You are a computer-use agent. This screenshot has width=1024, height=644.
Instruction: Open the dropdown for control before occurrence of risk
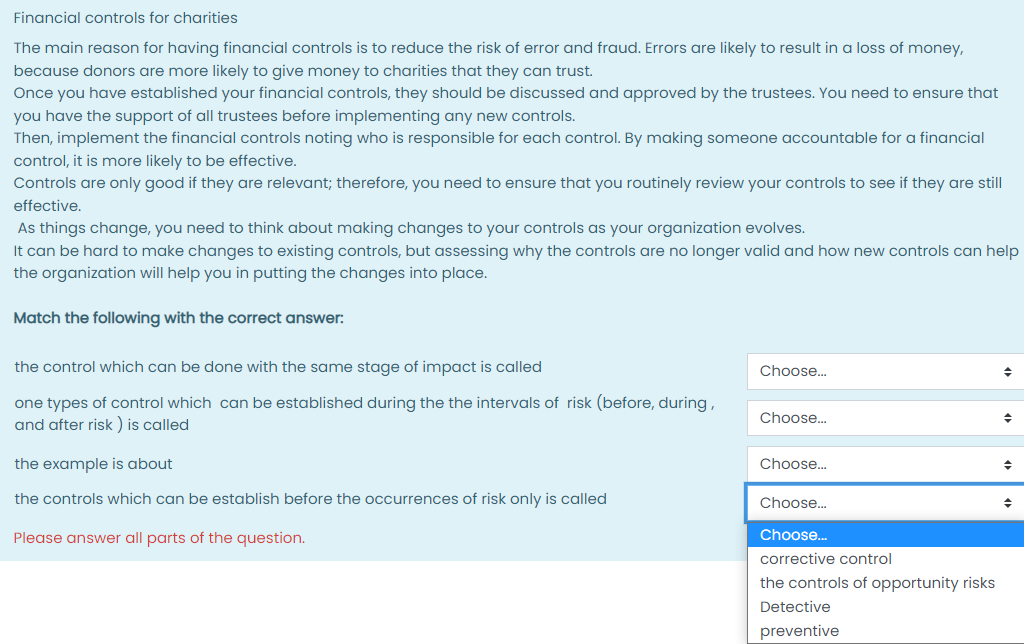click(885, 502)
